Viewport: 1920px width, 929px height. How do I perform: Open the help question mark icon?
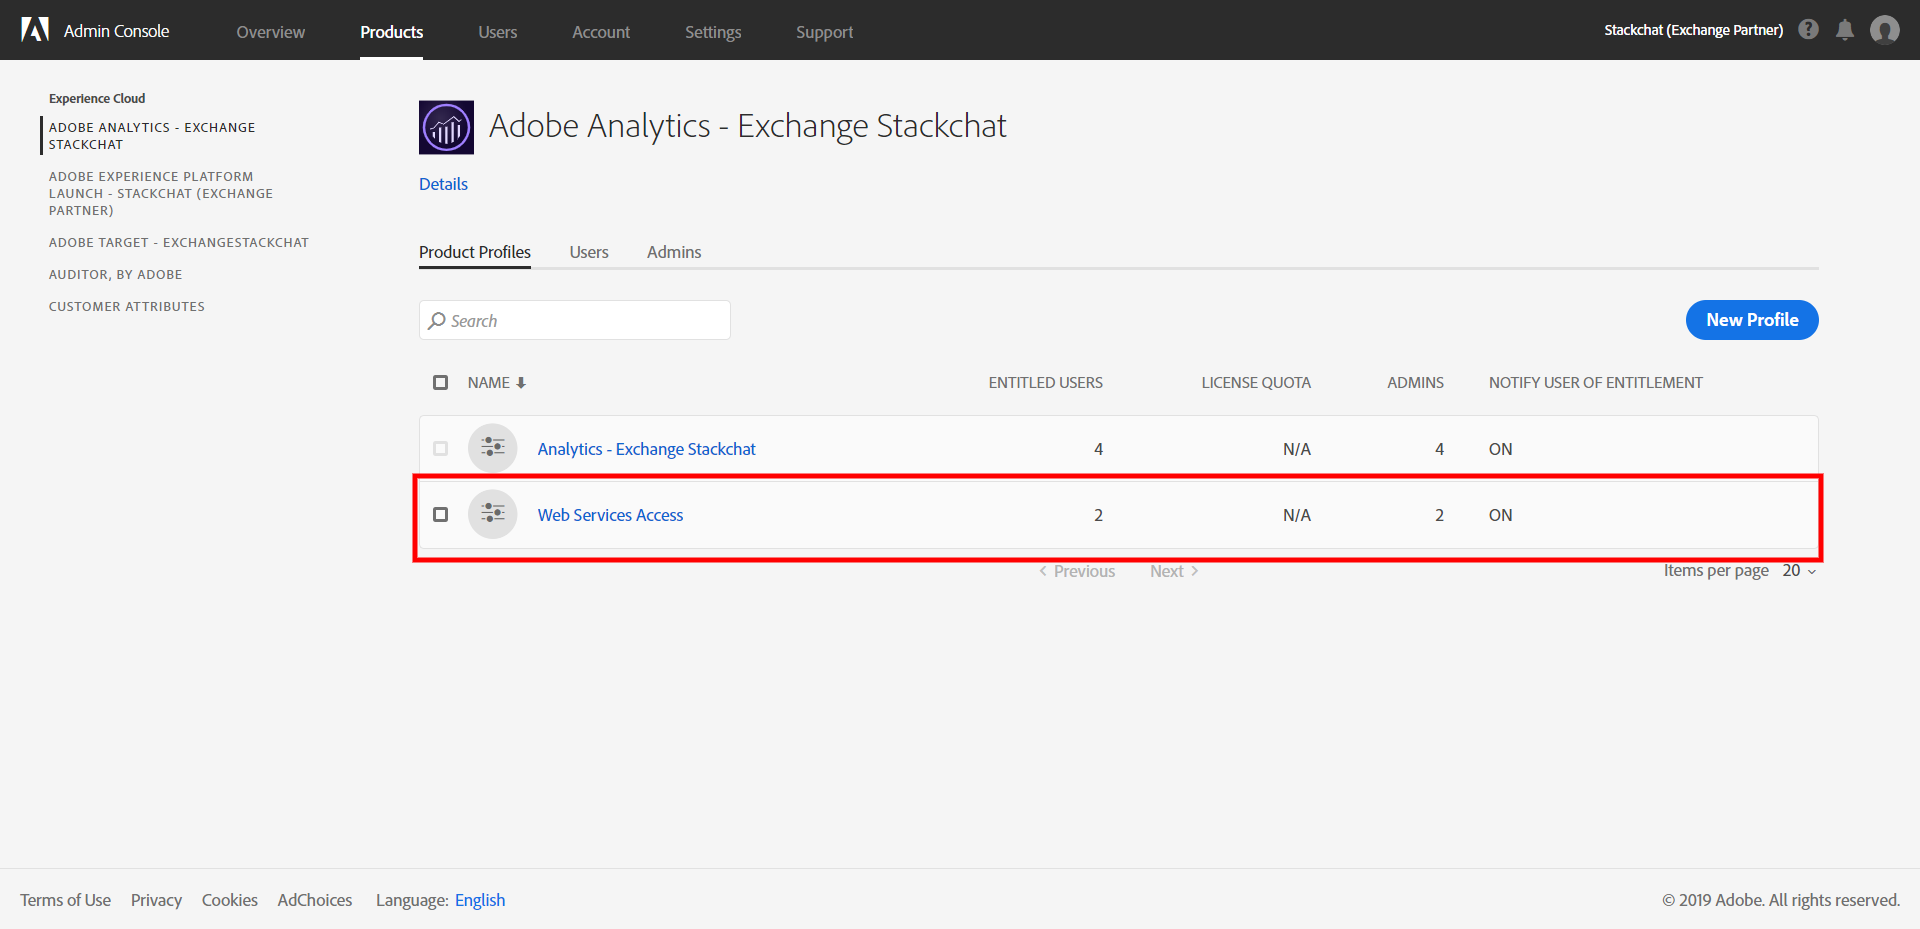click(1808, 29)
